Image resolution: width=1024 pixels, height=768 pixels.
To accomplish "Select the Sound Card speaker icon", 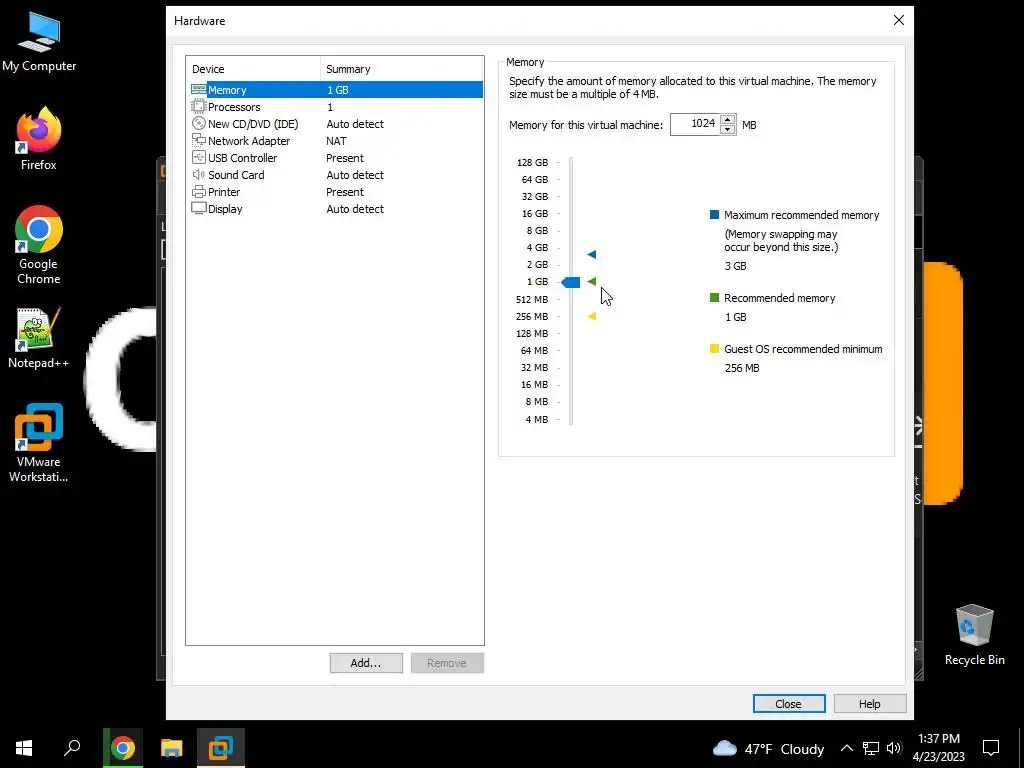I will pyautogui.click(x=199, y=174).
